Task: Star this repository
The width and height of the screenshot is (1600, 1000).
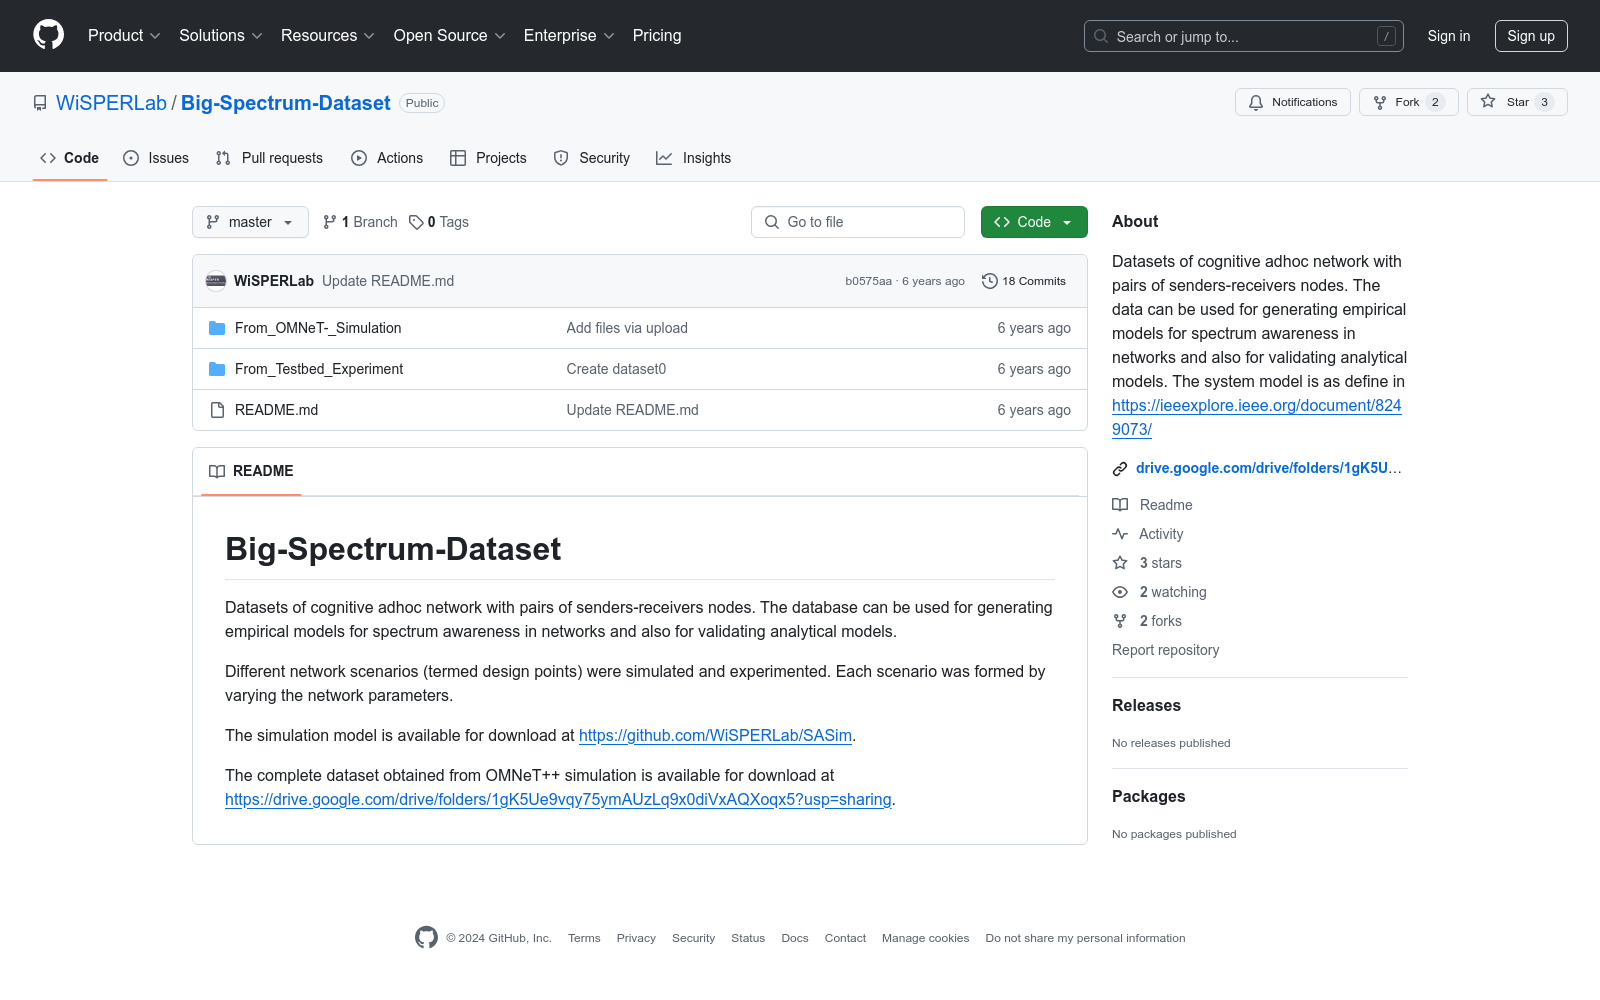Action: pos(1517,102)
